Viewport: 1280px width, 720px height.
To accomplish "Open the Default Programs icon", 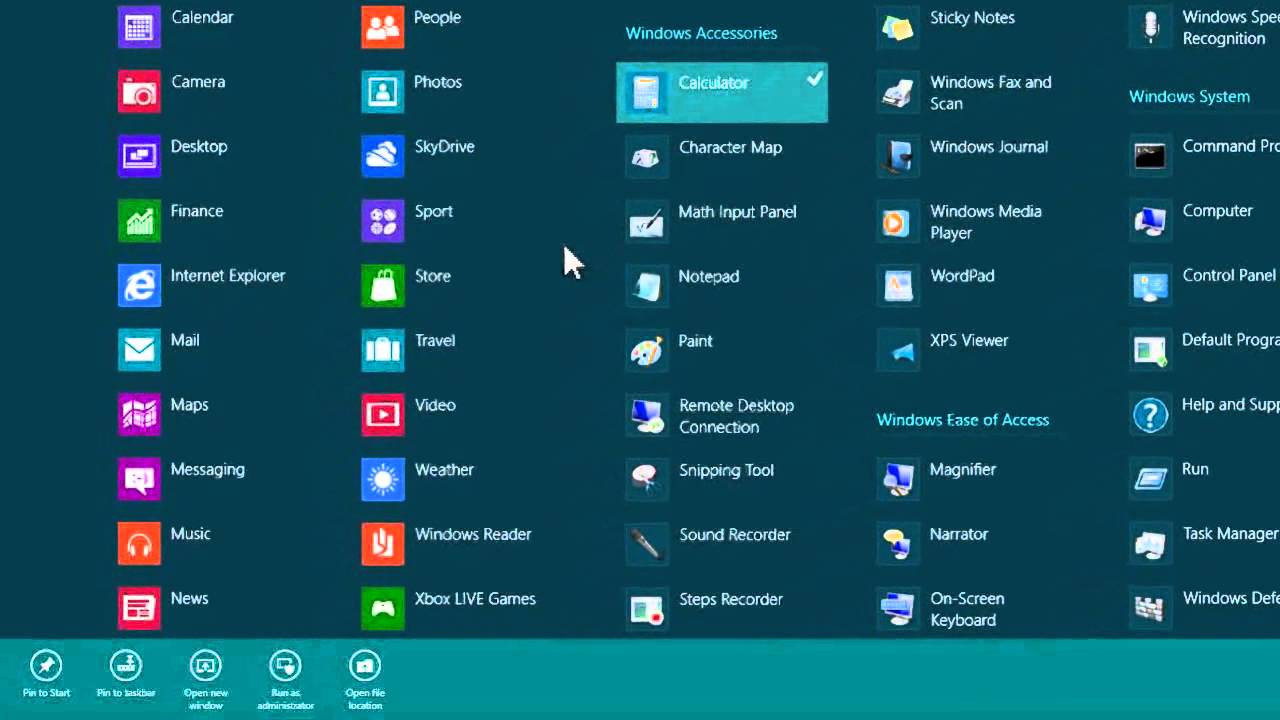I will coord(1150,350).
